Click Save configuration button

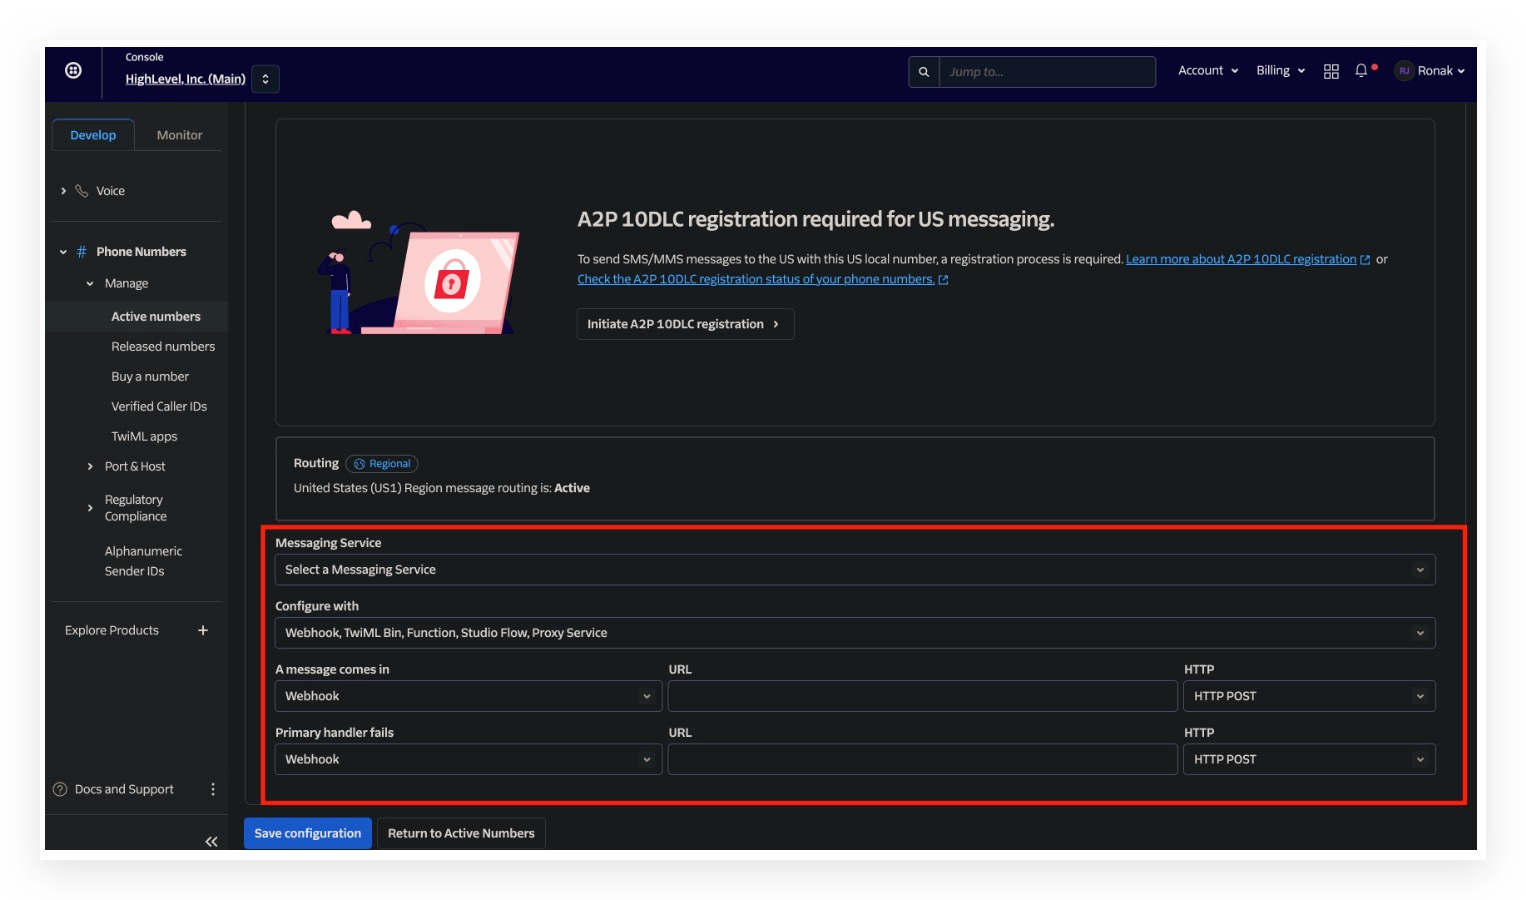coord(308,833)
